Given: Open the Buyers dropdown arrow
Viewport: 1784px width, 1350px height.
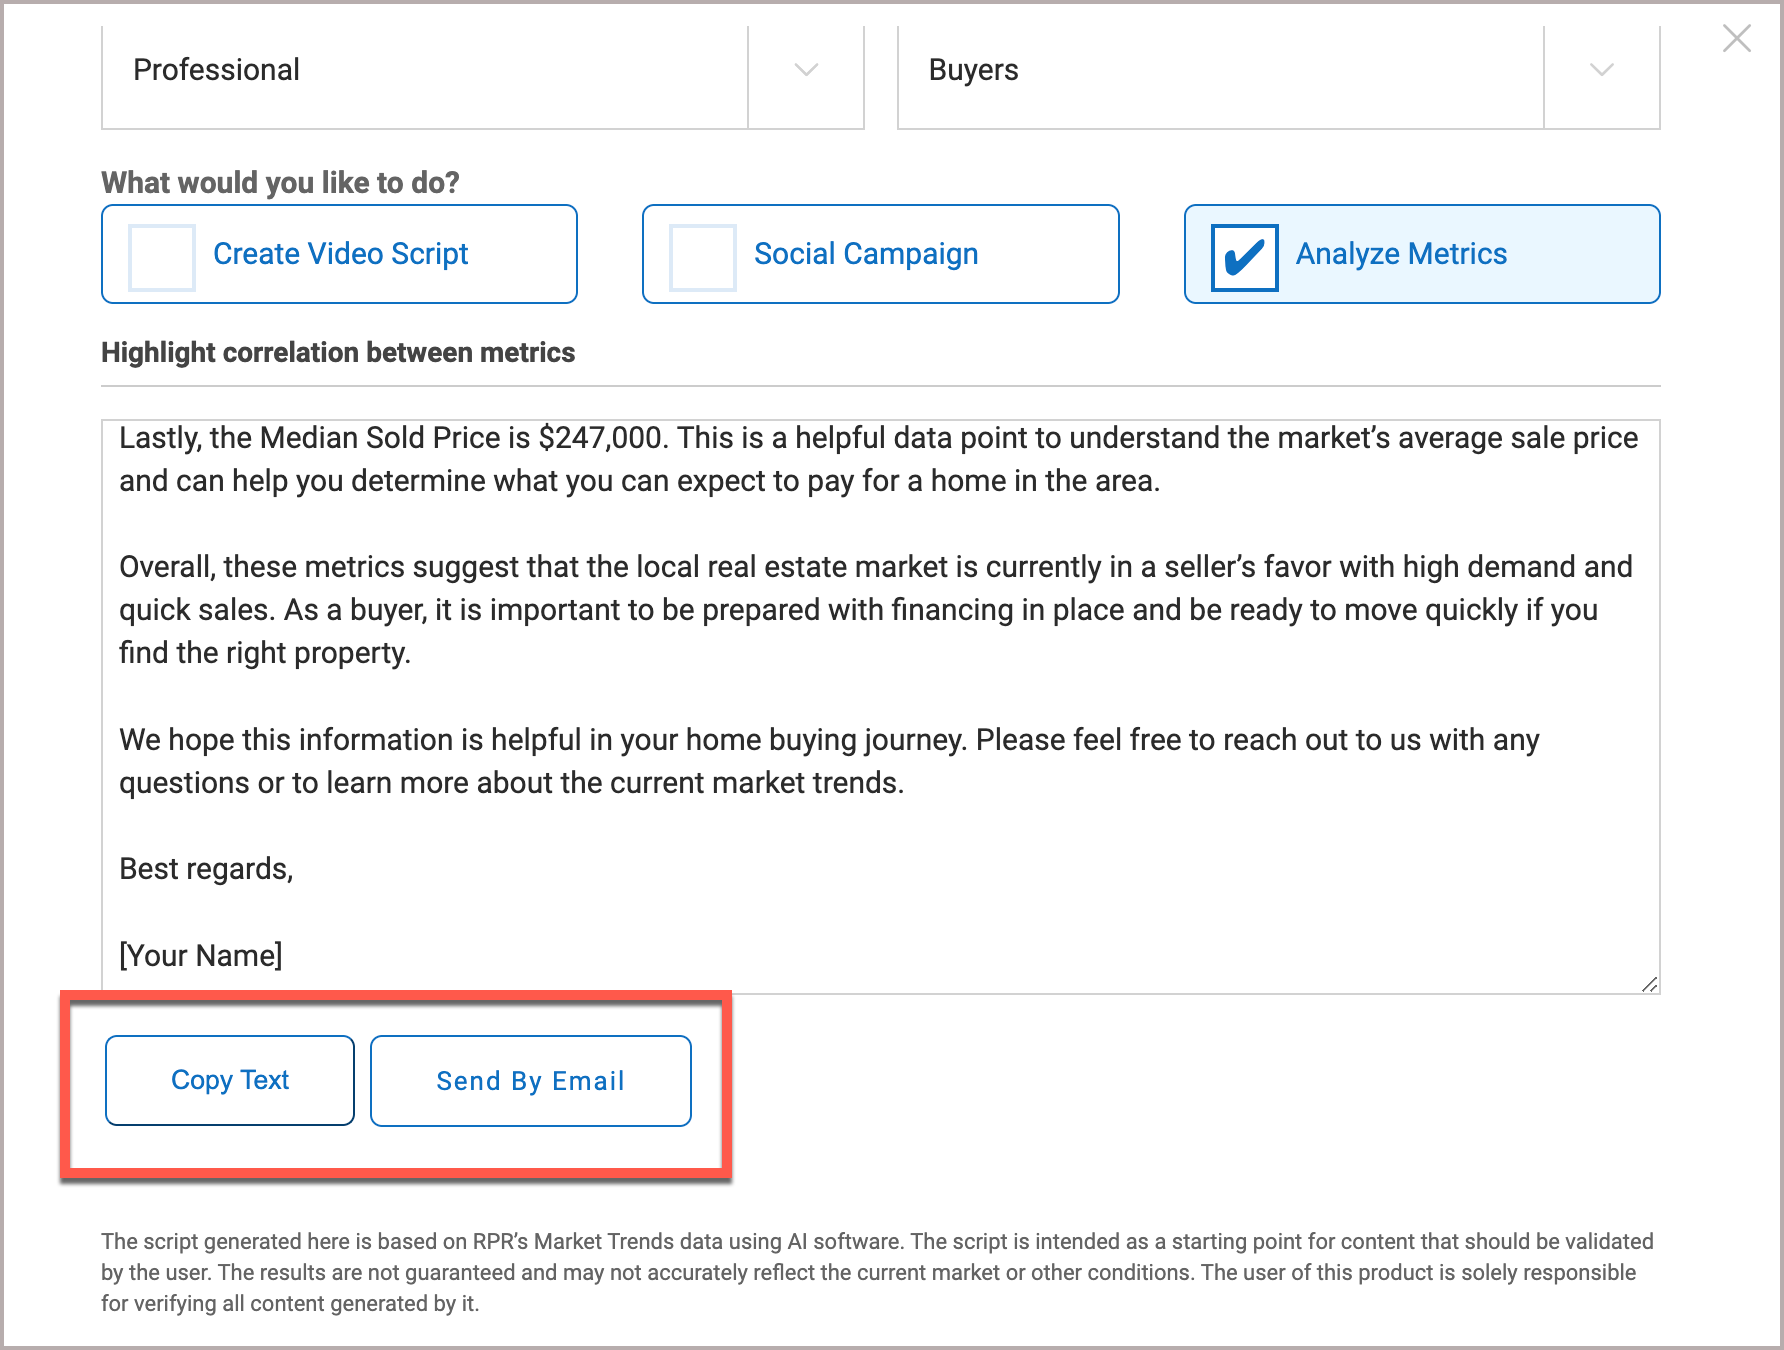Looking at the screenshot, I should pyautogui.click(x=1601, y=70).
